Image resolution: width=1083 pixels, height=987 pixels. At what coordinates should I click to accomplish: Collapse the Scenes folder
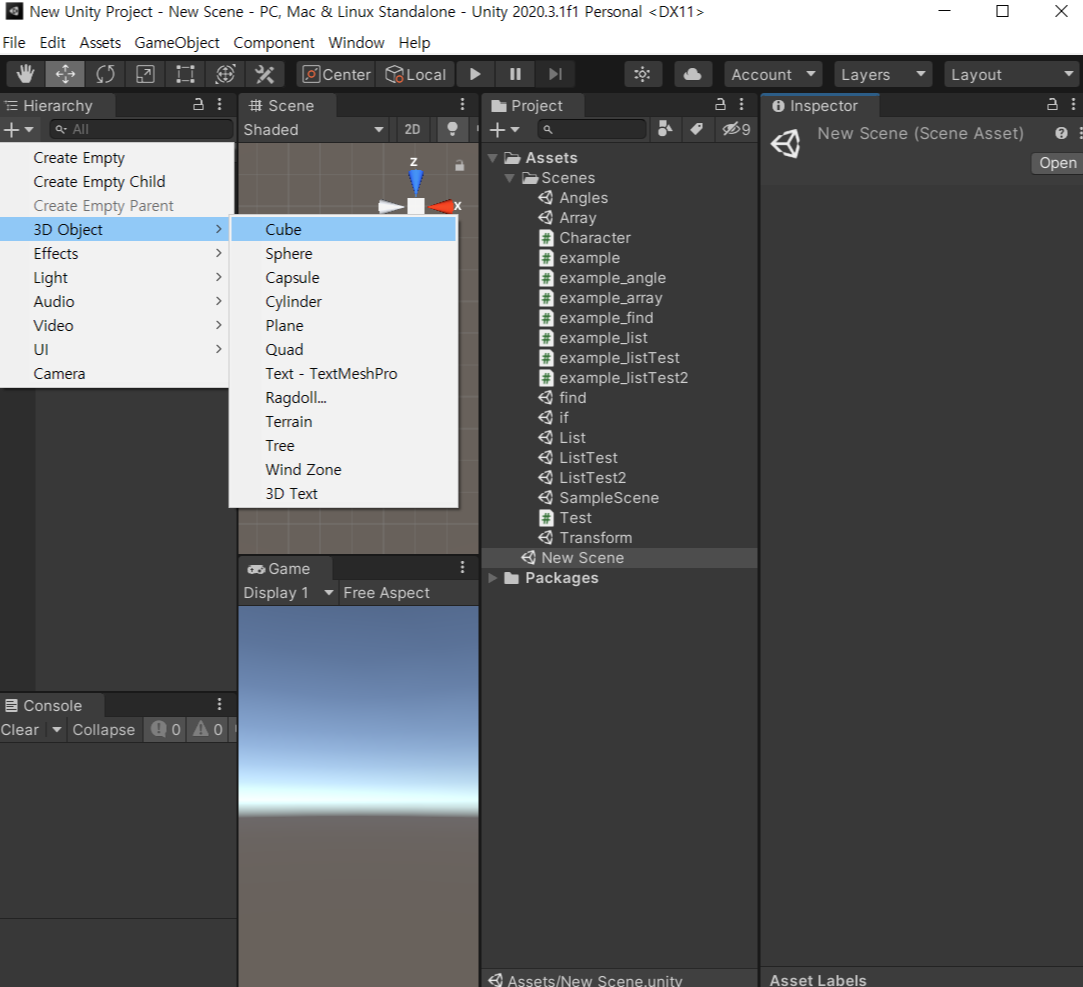pyautogui.click(x=510, y=178)
